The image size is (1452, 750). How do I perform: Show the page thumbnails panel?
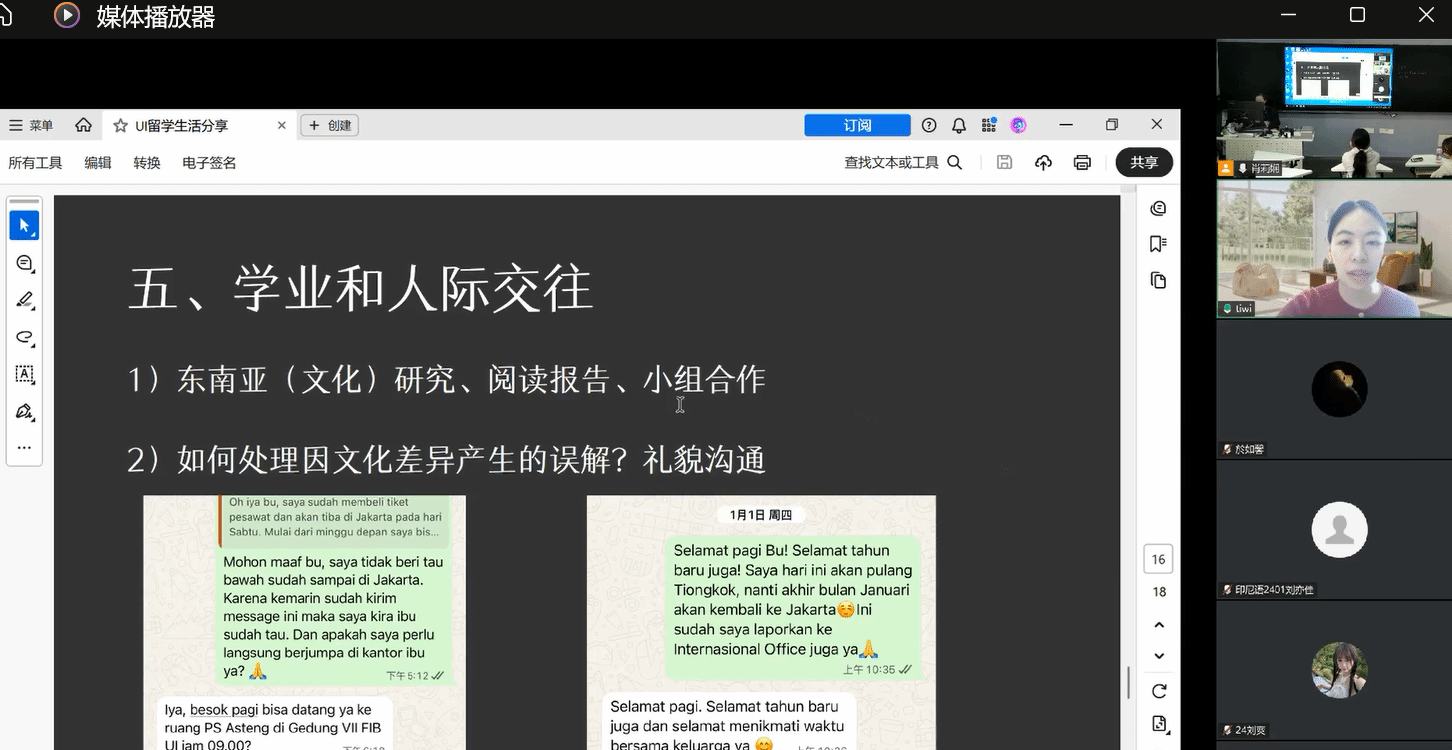click(x=1158, y=280)
